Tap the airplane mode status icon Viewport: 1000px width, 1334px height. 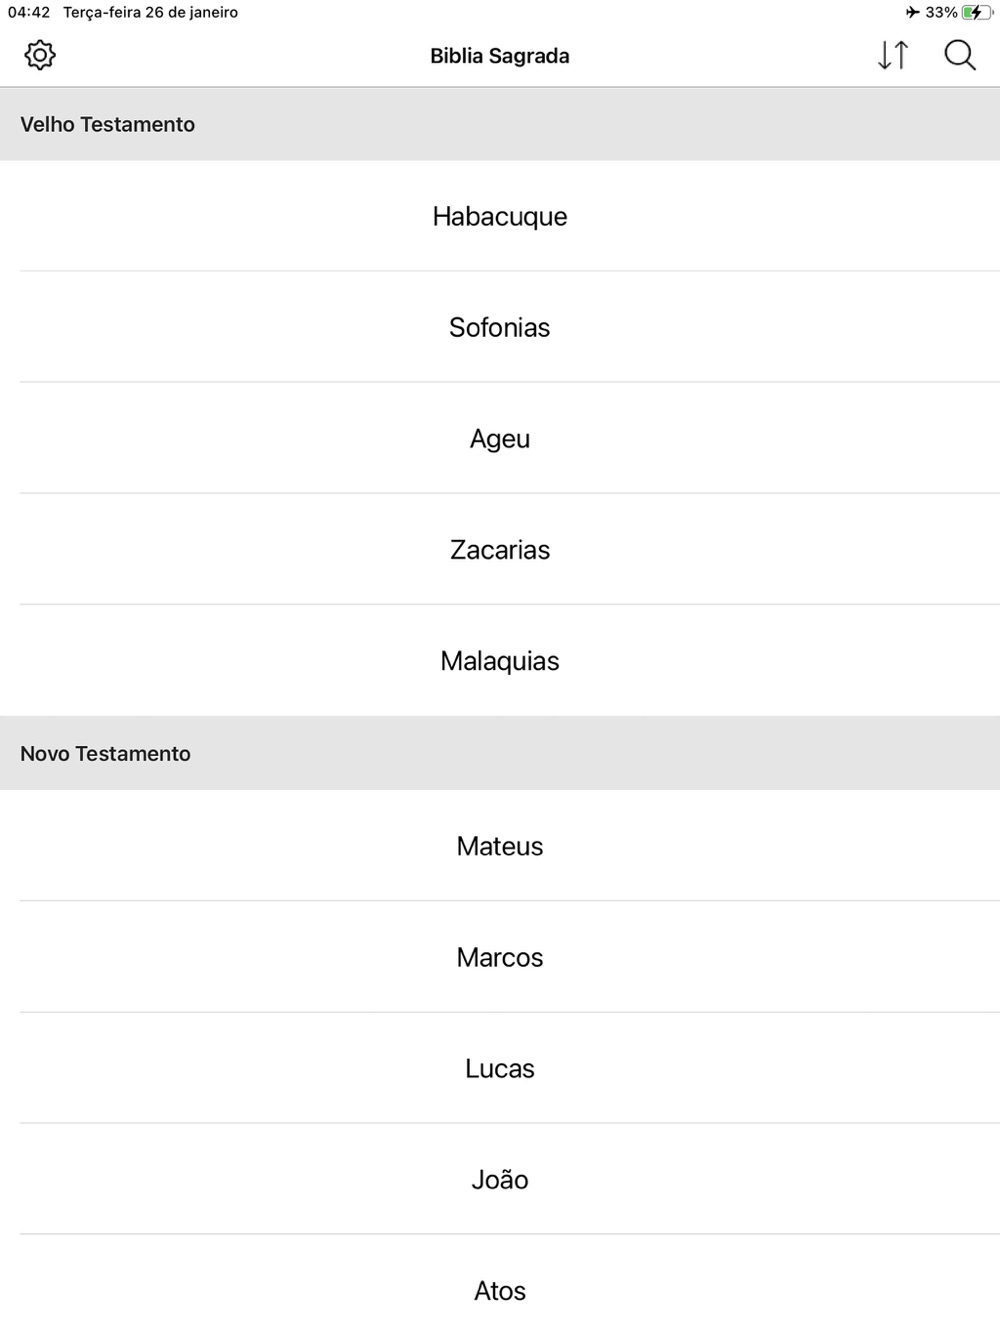pos(912,13)
